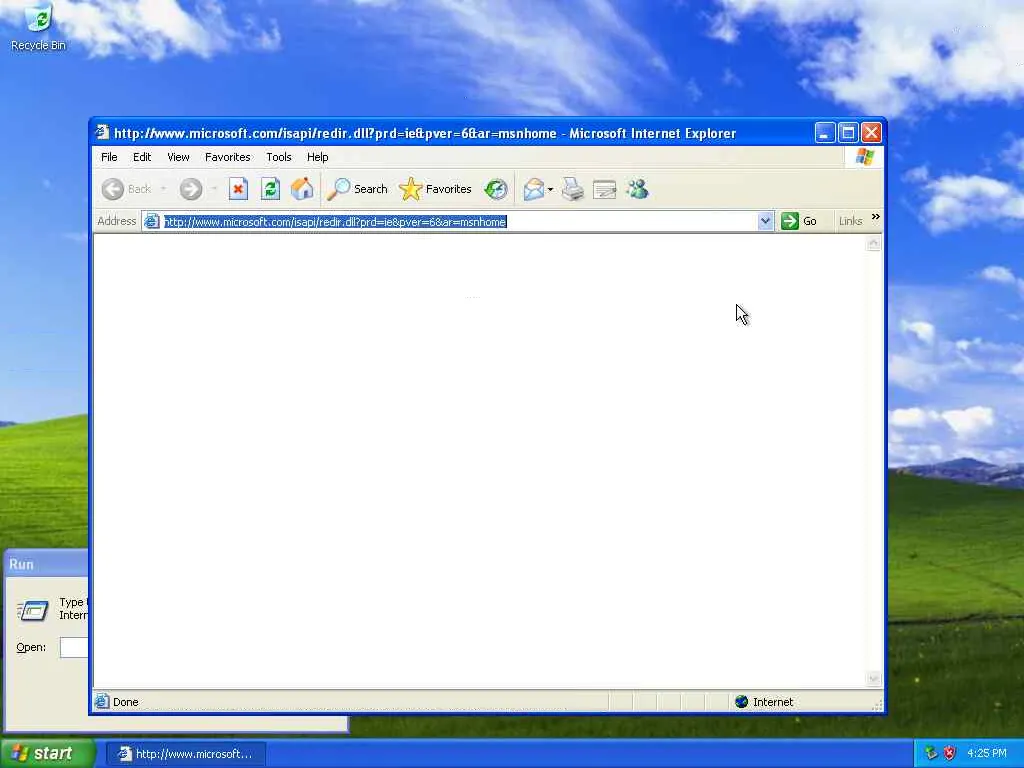Refresh the page with green arrows icon
1024x768 pixels.
coord(270,189)
